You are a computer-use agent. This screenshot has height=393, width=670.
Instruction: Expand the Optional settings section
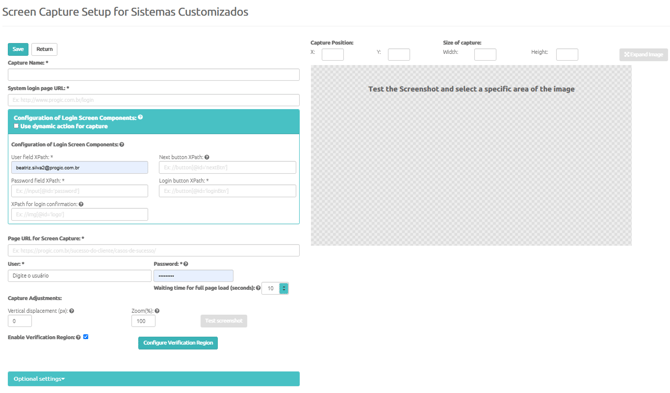[153, 379]
